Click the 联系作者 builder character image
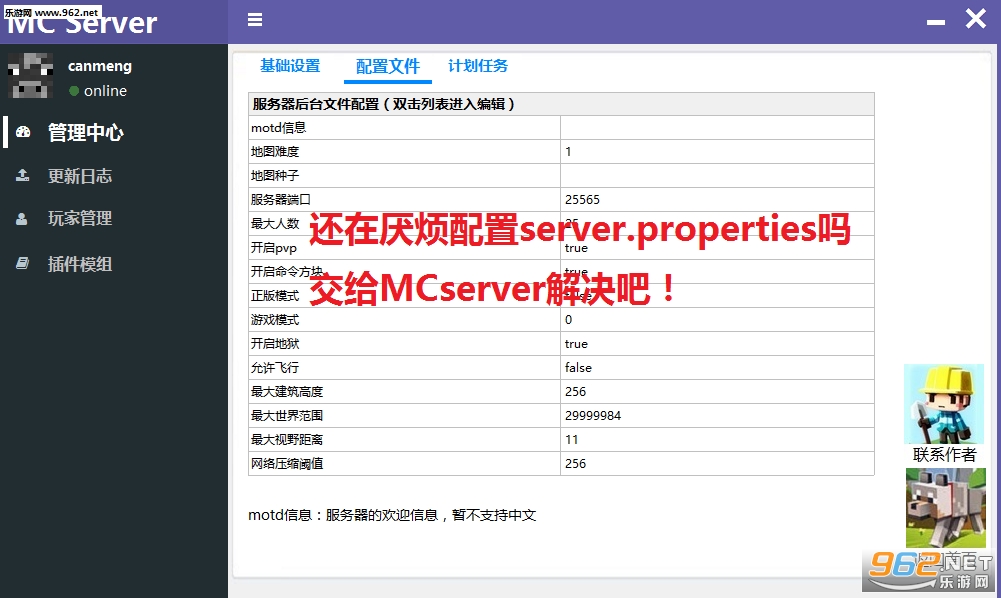This screenshot has height=598, width=1001. 944,403
